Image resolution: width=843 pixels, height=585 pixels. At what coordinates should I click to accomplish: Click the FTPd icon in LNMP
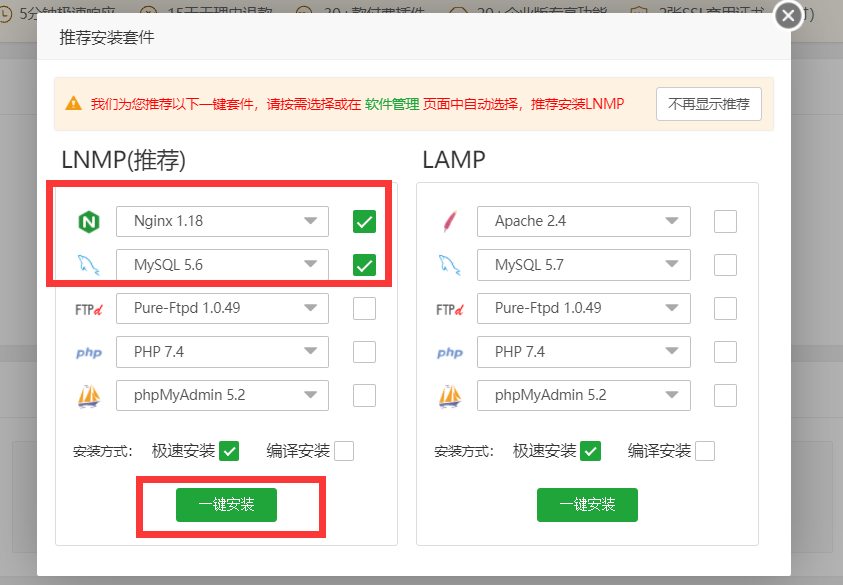[89, 309]
